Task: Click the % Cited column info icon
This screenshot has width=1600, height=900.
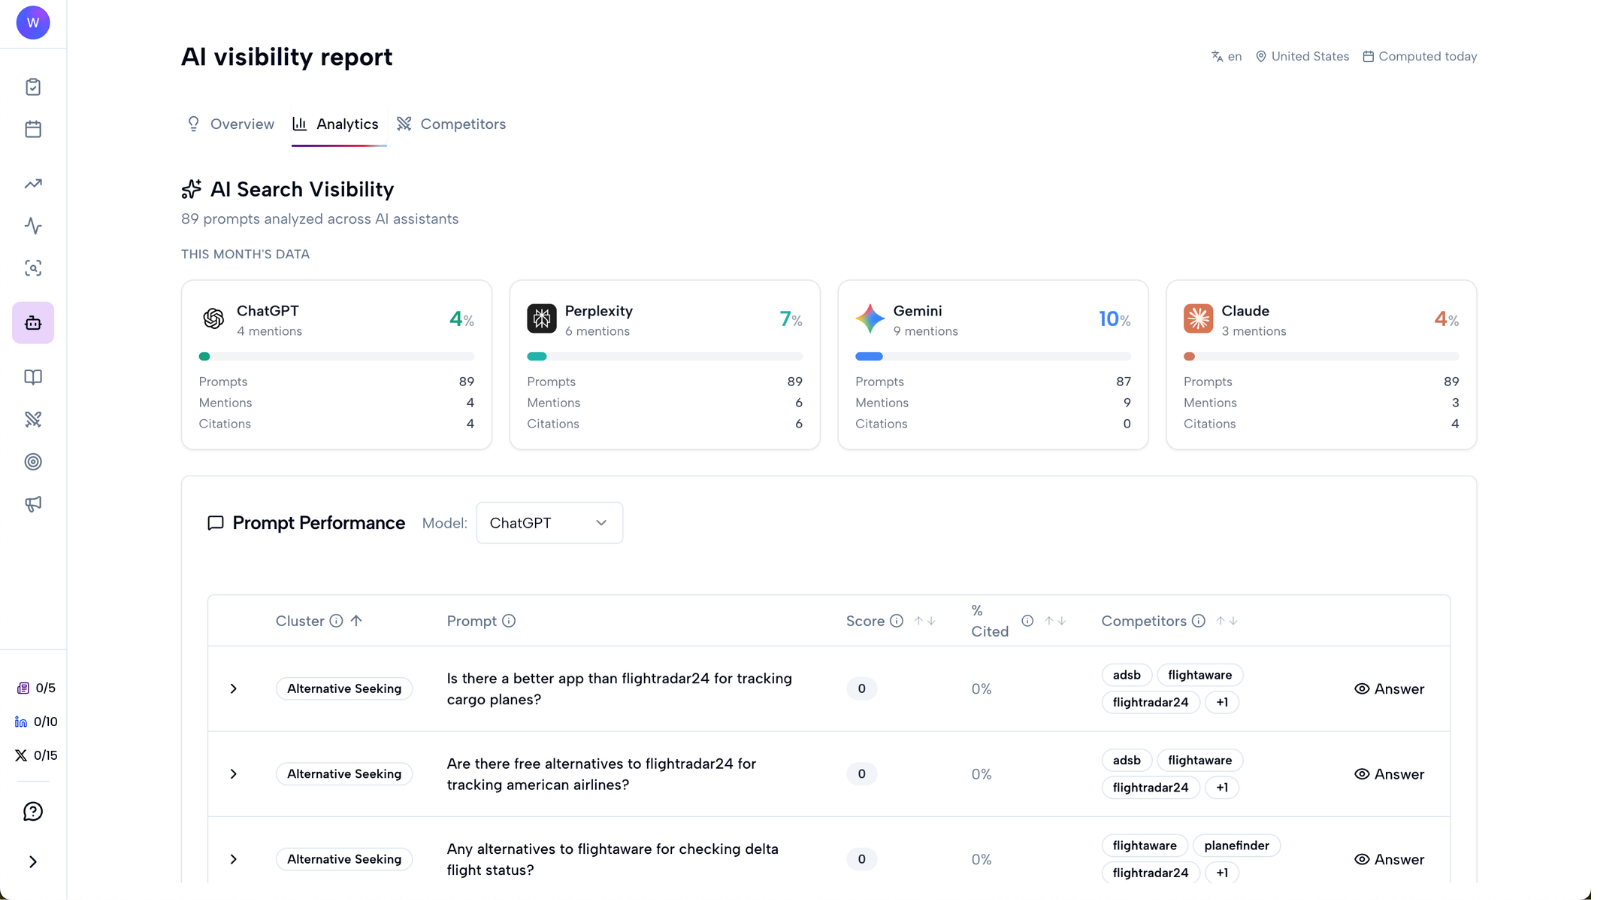Action: click(1027, 621)
